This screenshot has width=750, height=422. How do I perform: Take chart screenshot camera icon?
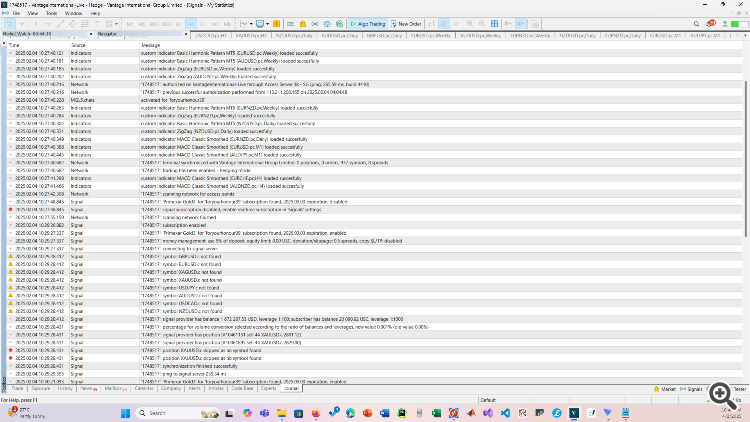535,24
